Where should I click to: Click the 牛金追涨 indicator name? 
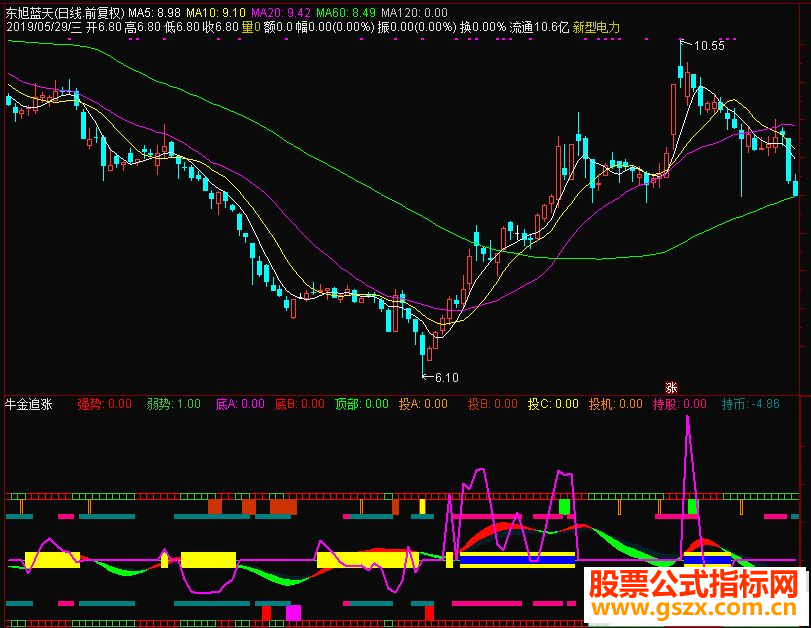tap(29, 404)
